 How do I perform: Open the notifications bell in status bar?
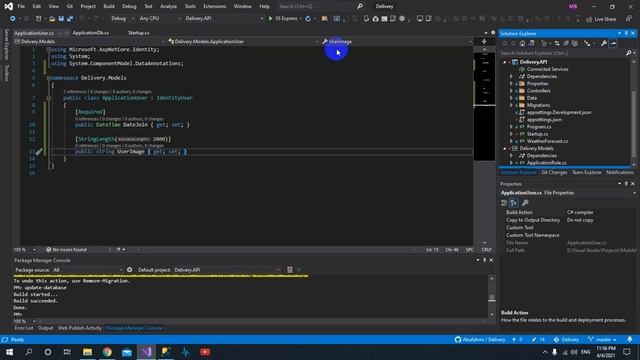pos(630,340)
